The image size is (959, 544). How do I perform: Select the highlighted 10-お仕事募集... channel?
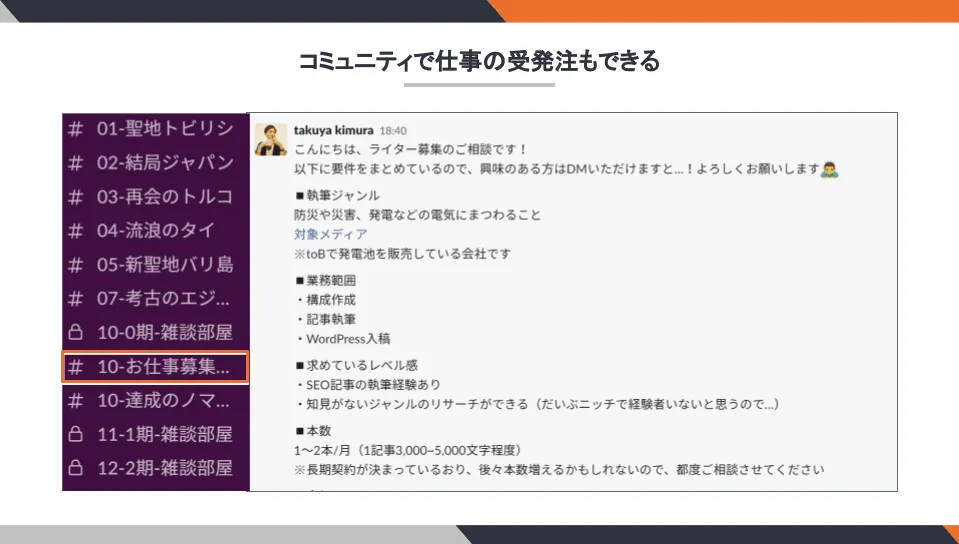pyautogui.click(x=155, y=367)
